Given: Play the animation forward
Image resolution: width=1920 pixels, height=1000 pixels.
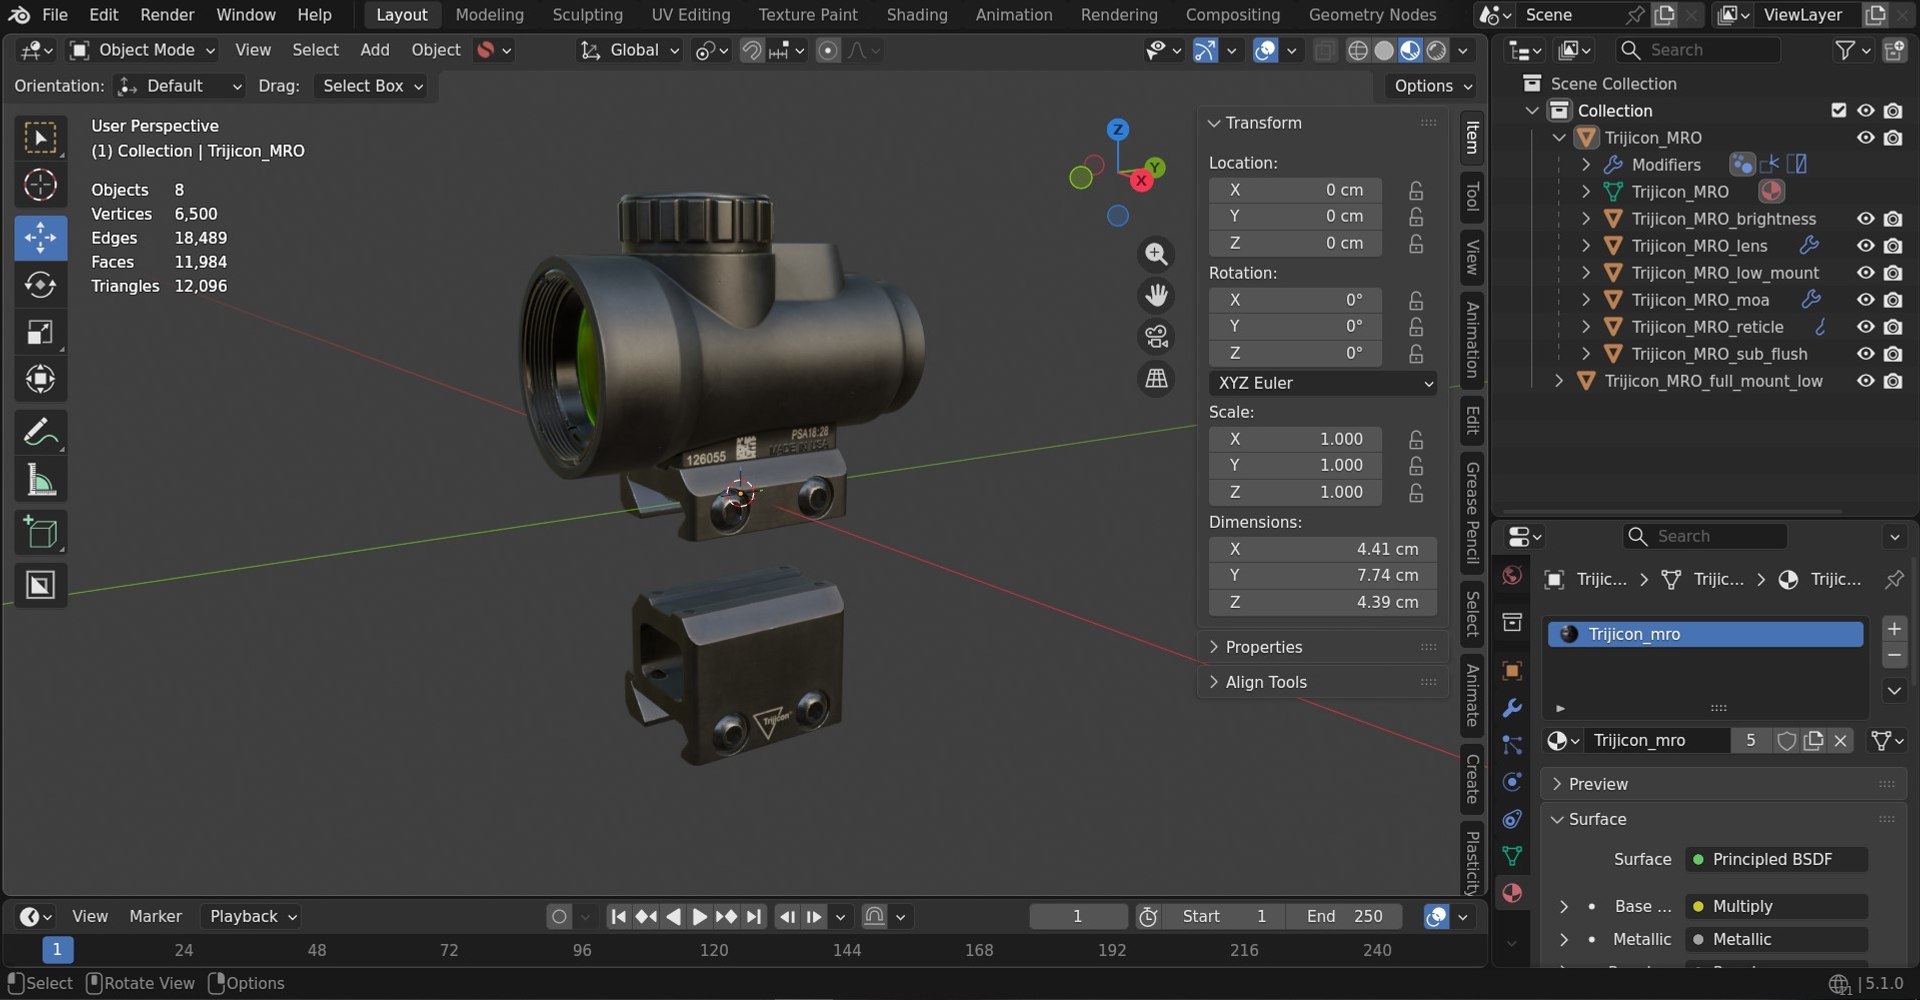Looking at the screenshot, I should (699, 916).
